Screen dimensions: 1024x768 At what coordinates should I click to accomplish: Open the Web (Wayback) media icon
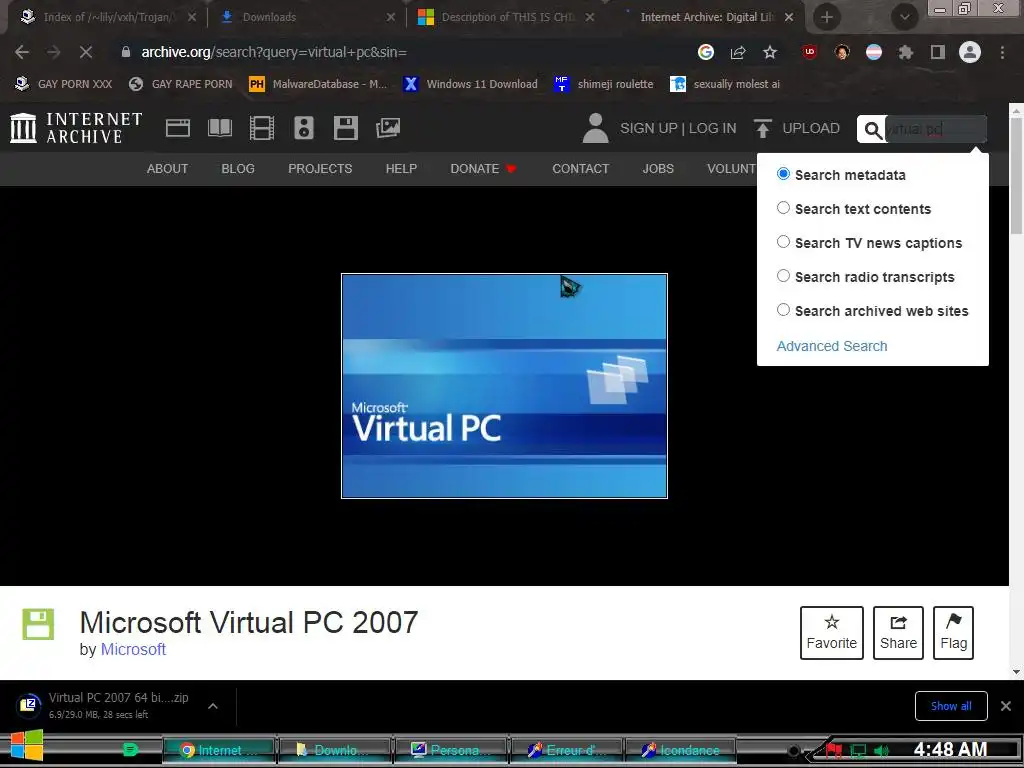tap(178, 127)
